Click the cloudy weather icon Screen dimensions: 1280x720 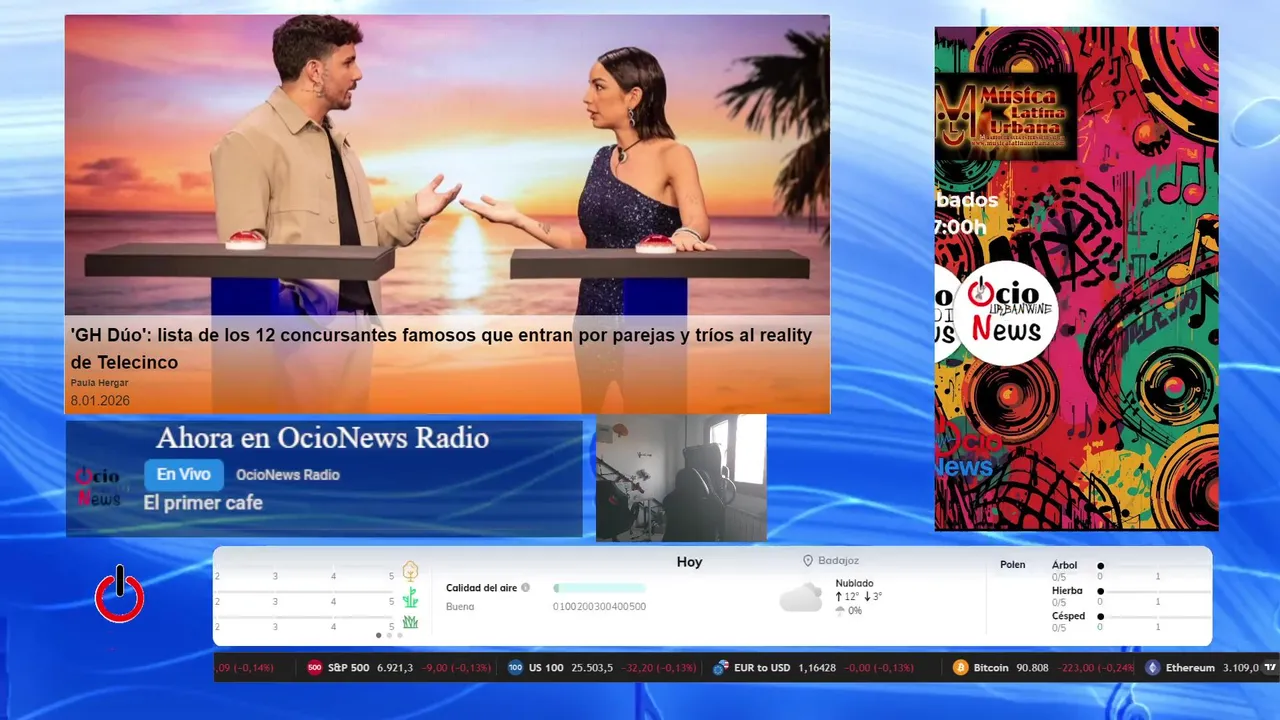(x=800, y=598)
